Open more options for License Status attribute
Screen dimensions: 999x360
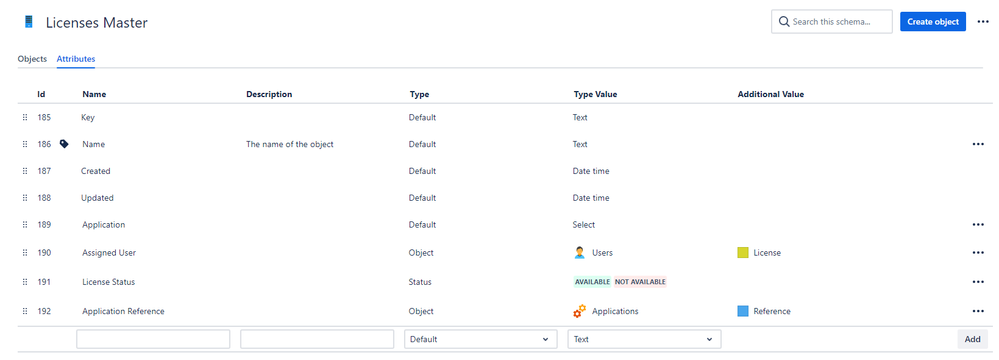tap(979, 282)
